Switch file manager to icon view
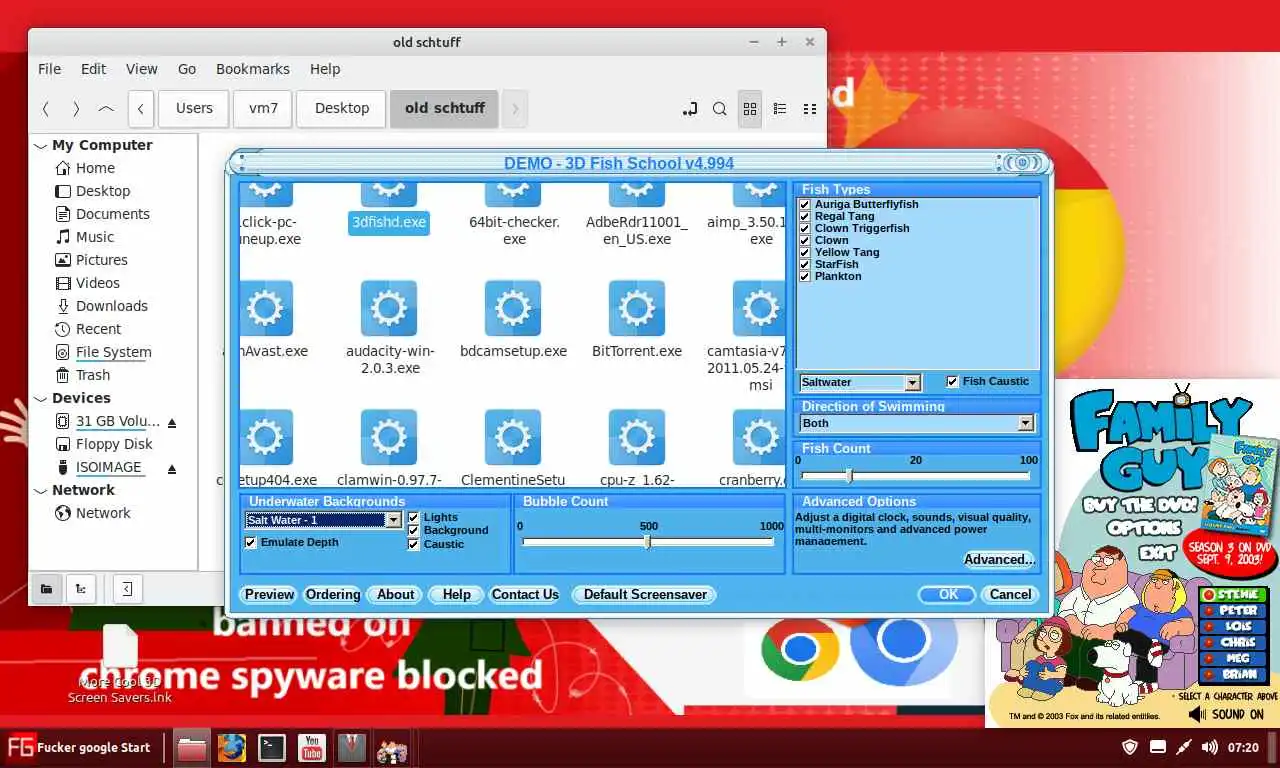 (x=750, y=109)
